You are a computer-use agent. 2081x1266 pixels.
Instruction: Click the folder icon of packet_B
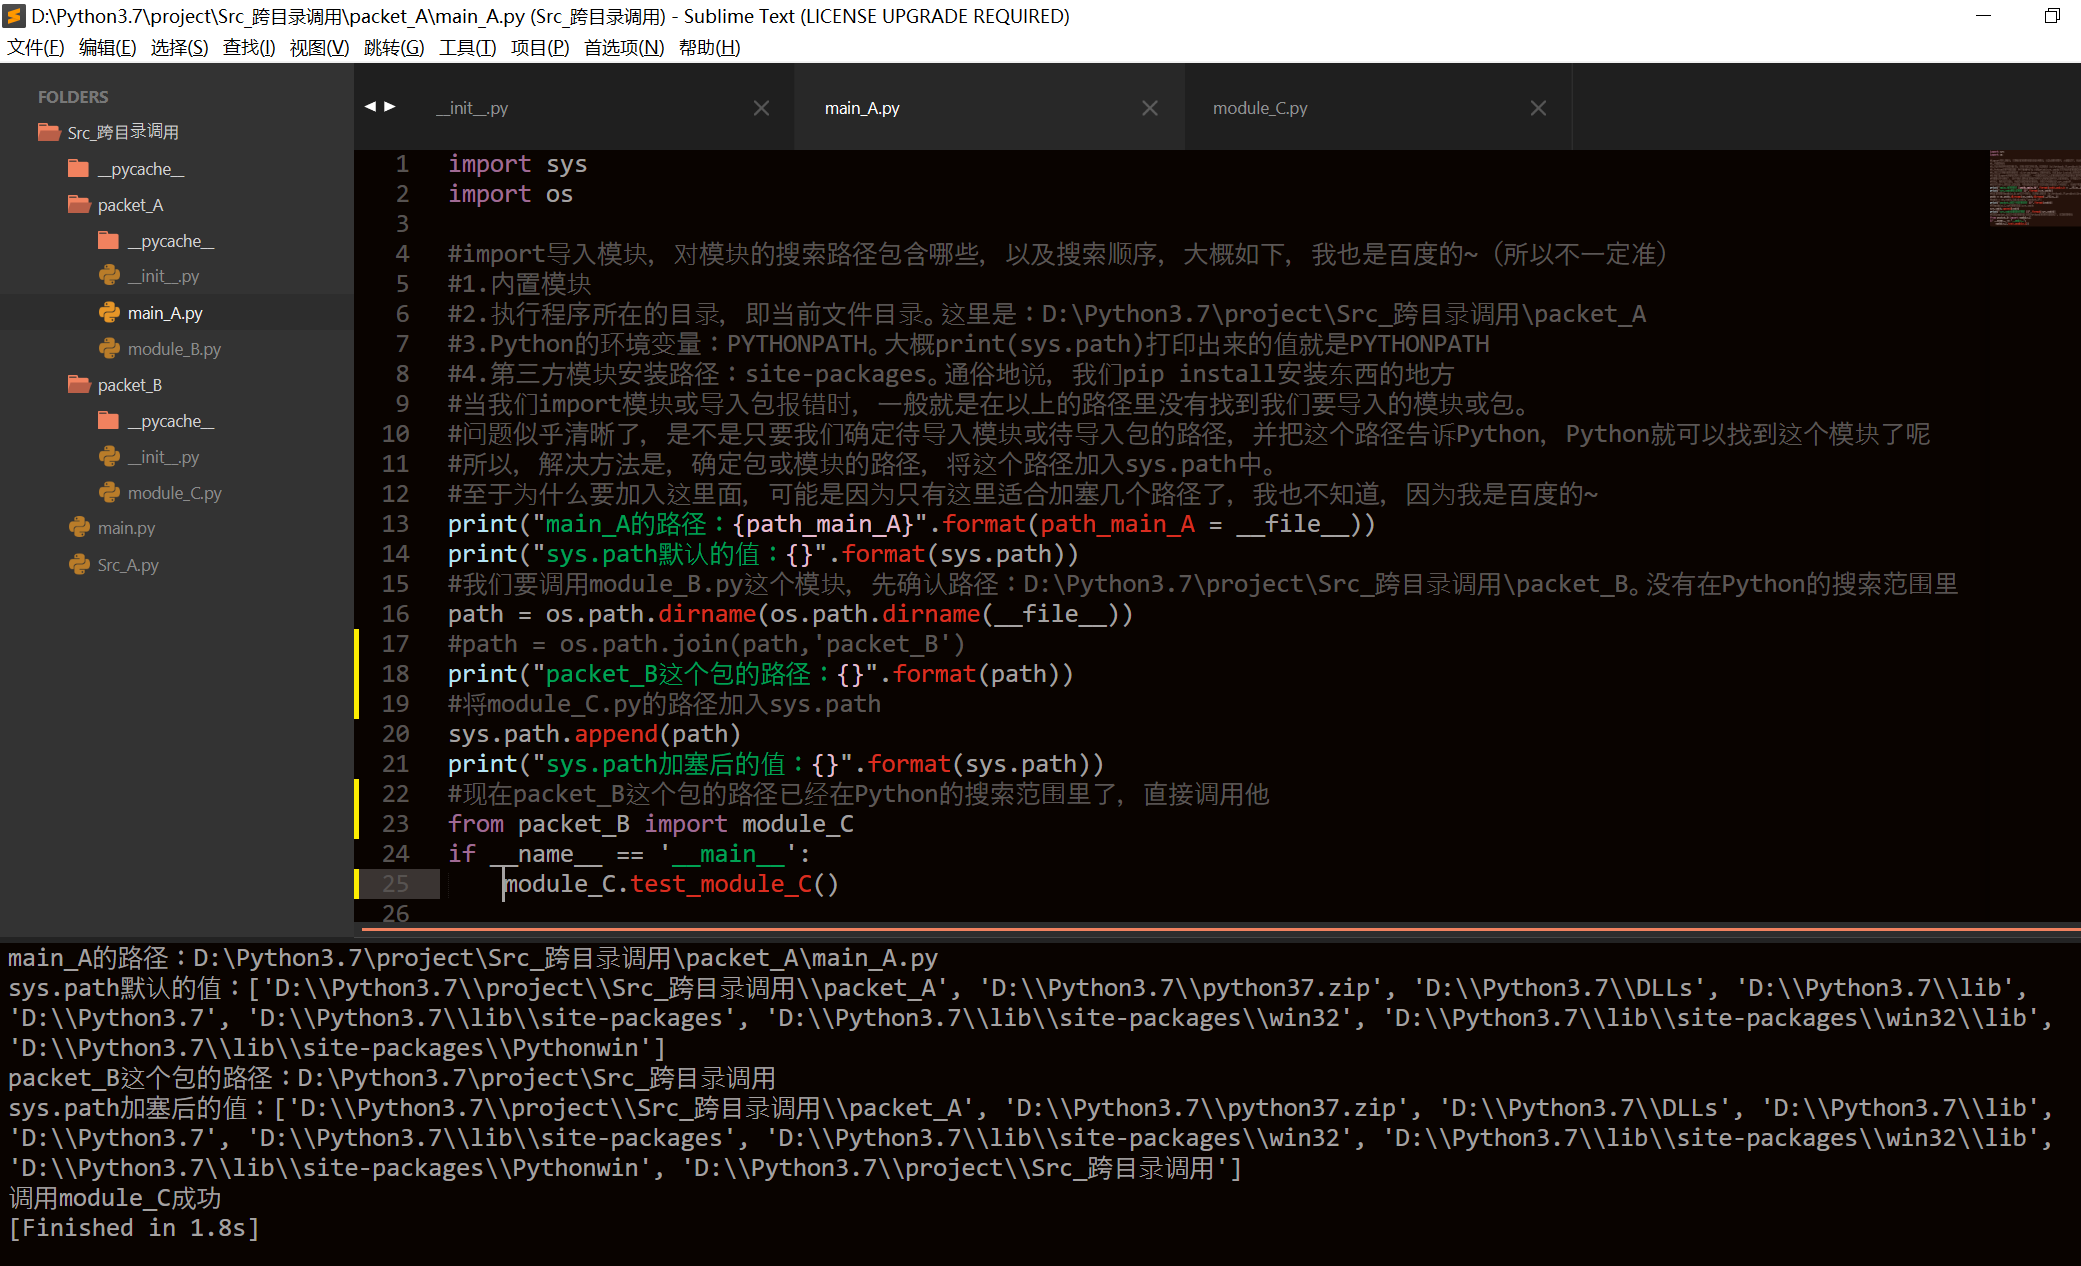[79, 384]
